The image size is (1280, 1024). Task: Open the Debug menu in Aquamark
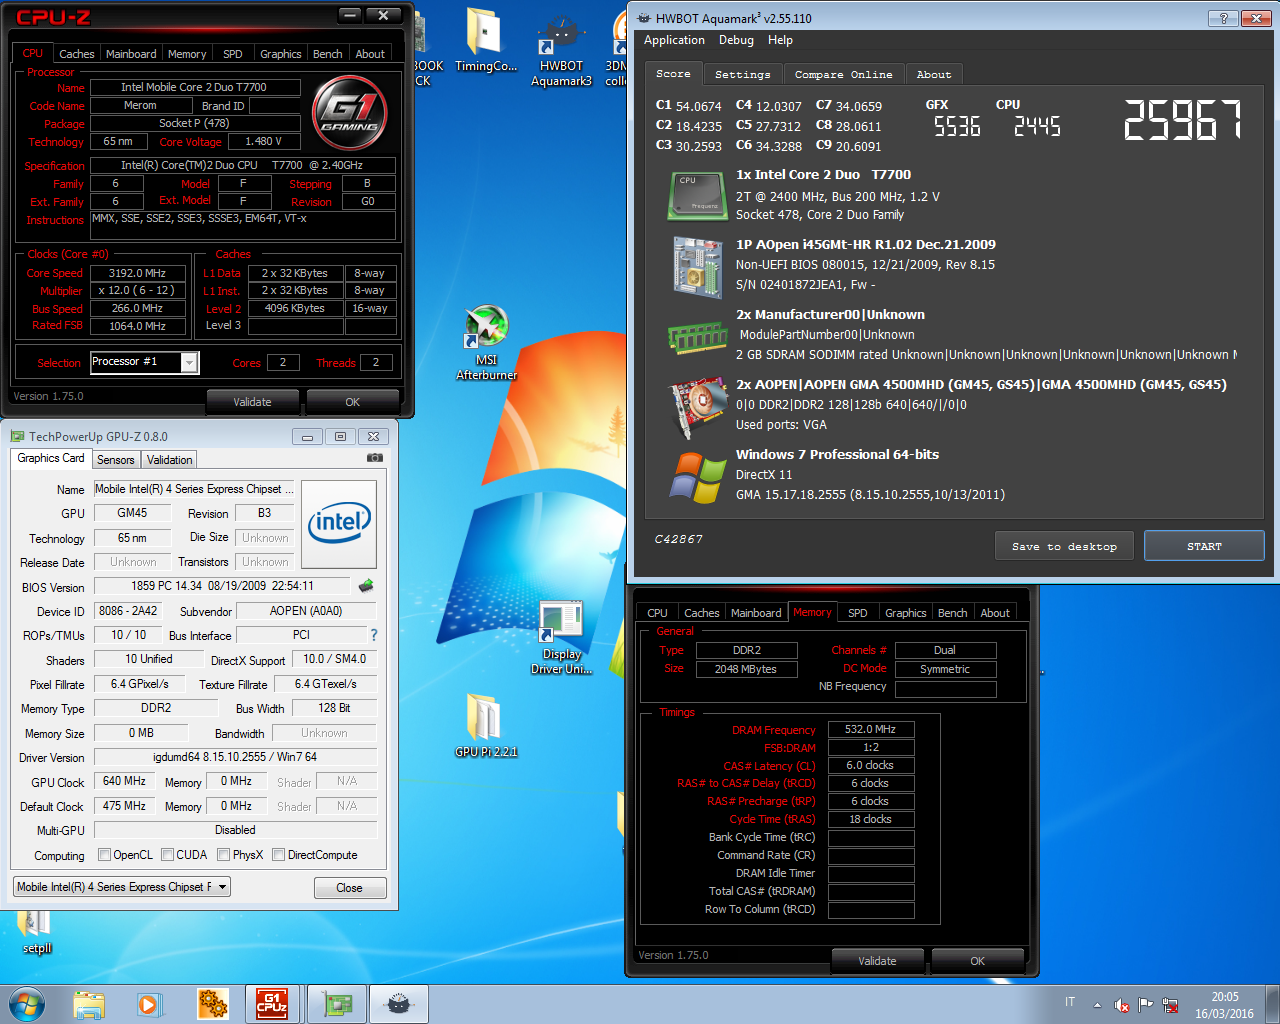point(736,40)
